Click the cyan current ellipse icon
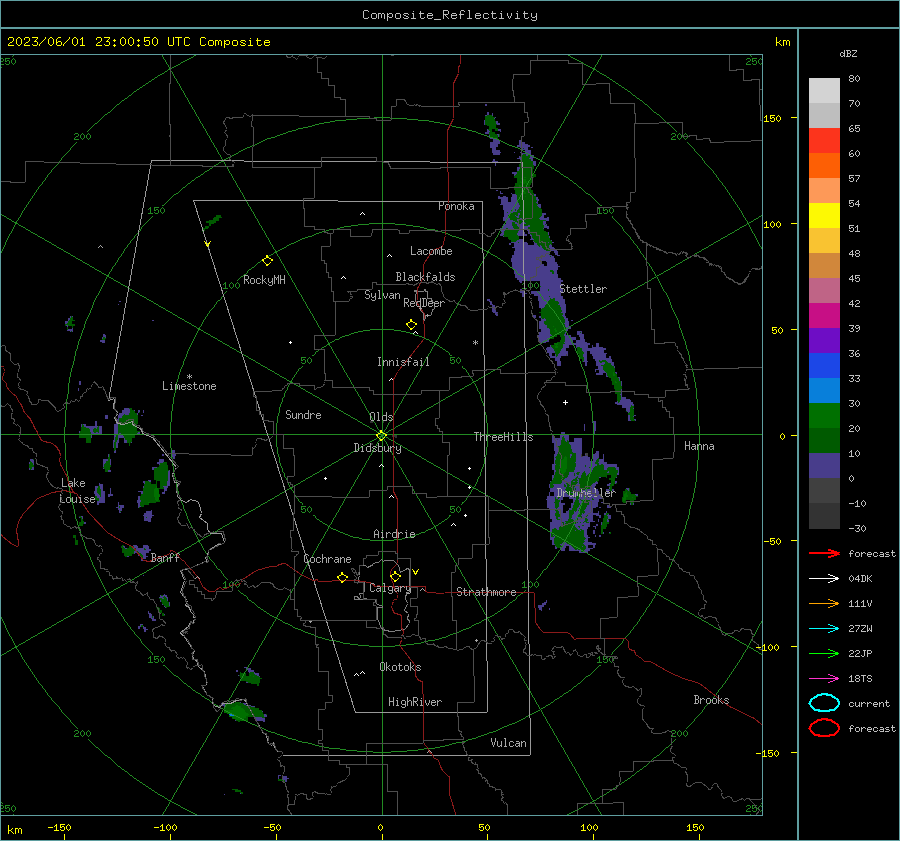This screenshot has height=841, width=900. coord(824,703)
